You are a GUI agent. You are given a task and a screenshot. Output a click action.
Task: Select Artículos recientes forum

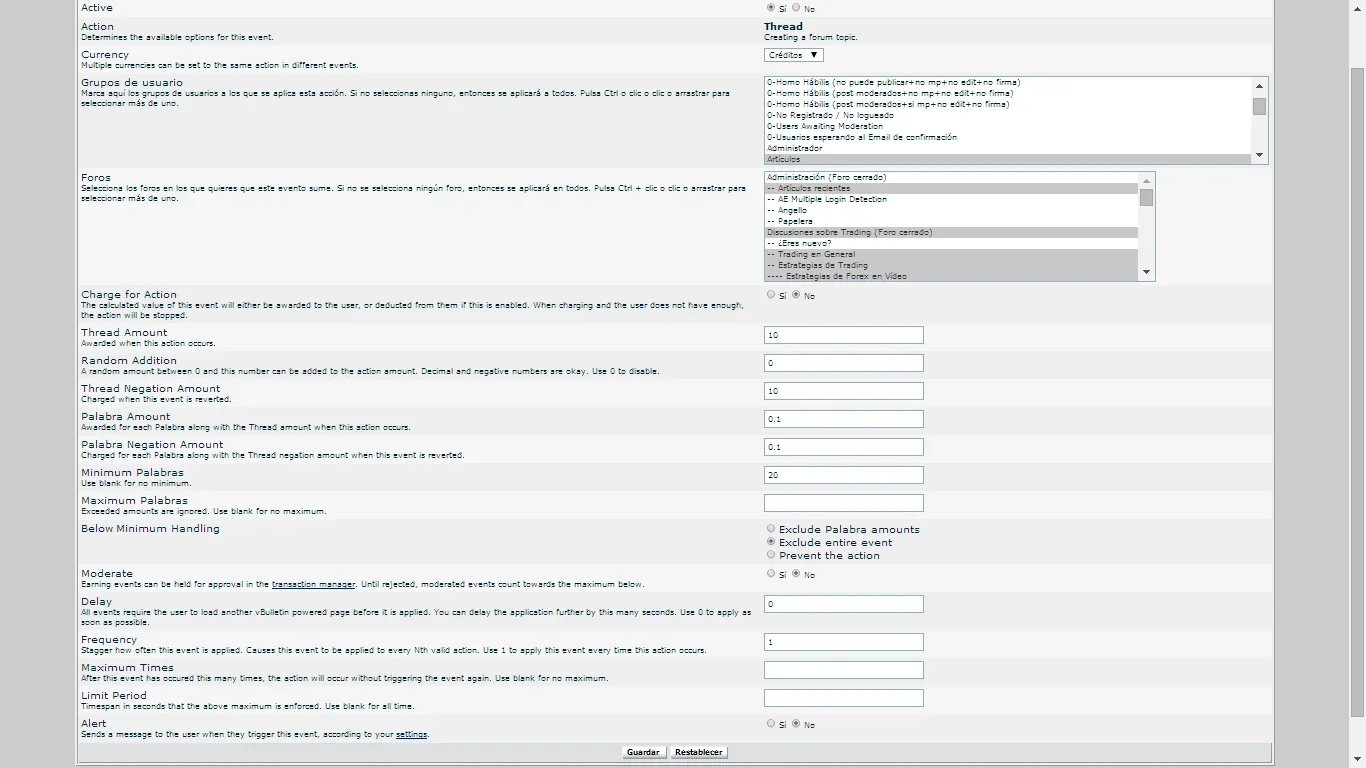click(x=951, y=188)
